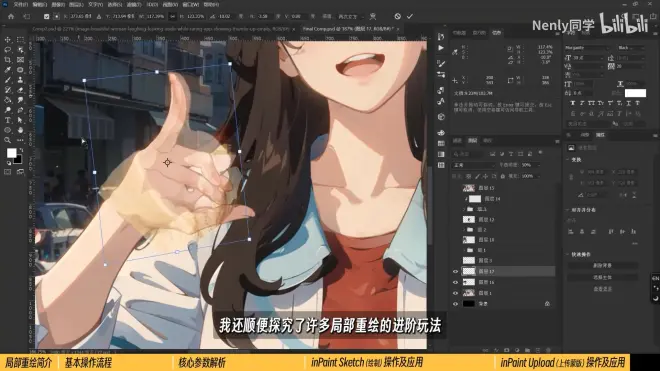Viewport: 660px width, 371px height.
Task: Toggle the maintain aspect ratio link button
Action: pos(173,16)
